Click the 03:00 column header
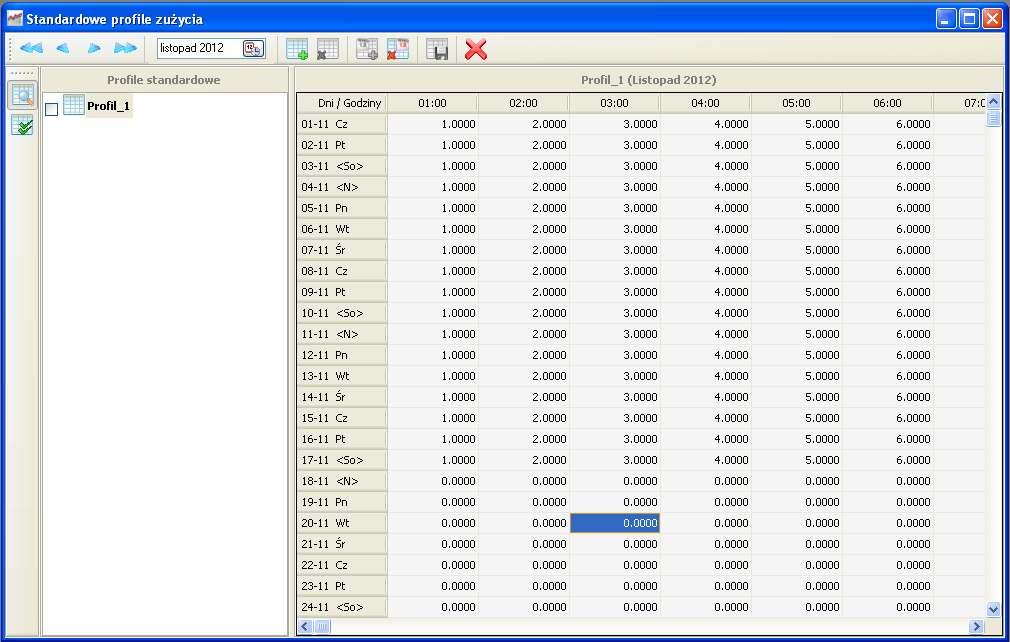The width and height of the screenshot is (1010, 642). [615, 103]
